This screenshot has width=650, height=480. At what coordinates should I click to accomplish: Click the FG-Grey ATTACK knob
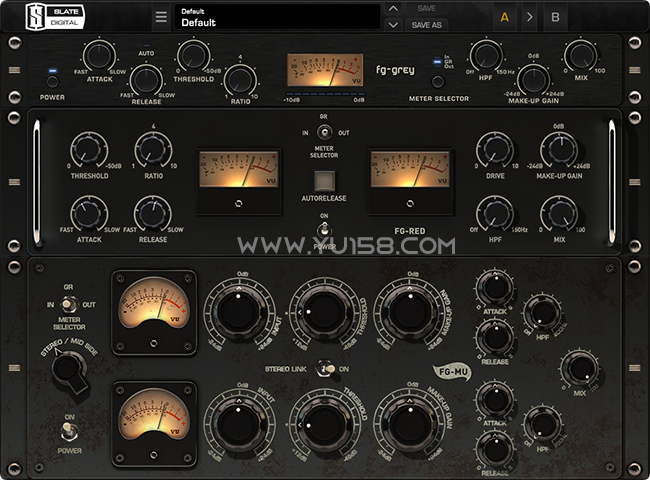pyautogui.click(x=99, y=55)
